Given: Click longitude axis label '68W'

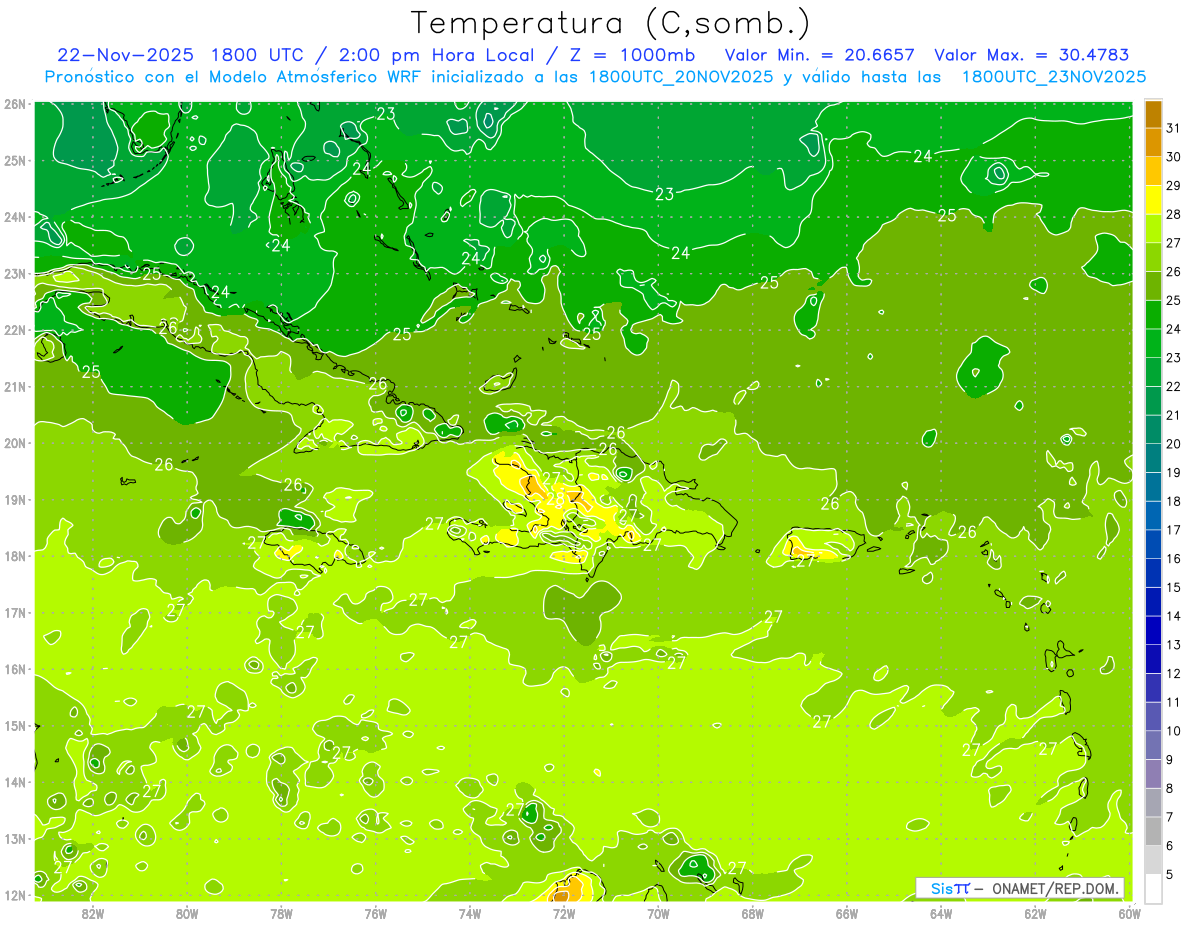Looking at the screenshot, I should (x=753, y=912).
